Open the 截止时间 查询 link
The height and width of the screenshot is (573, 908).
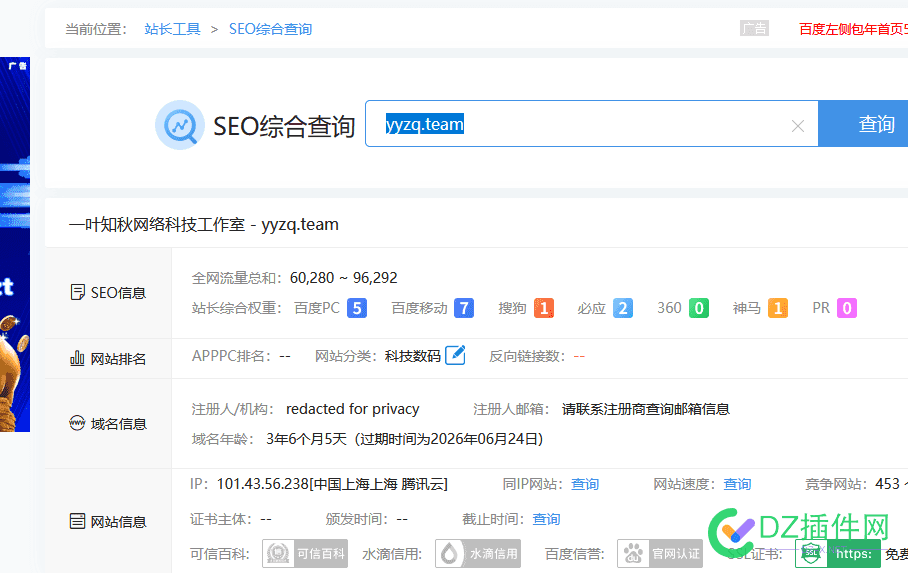546,519
